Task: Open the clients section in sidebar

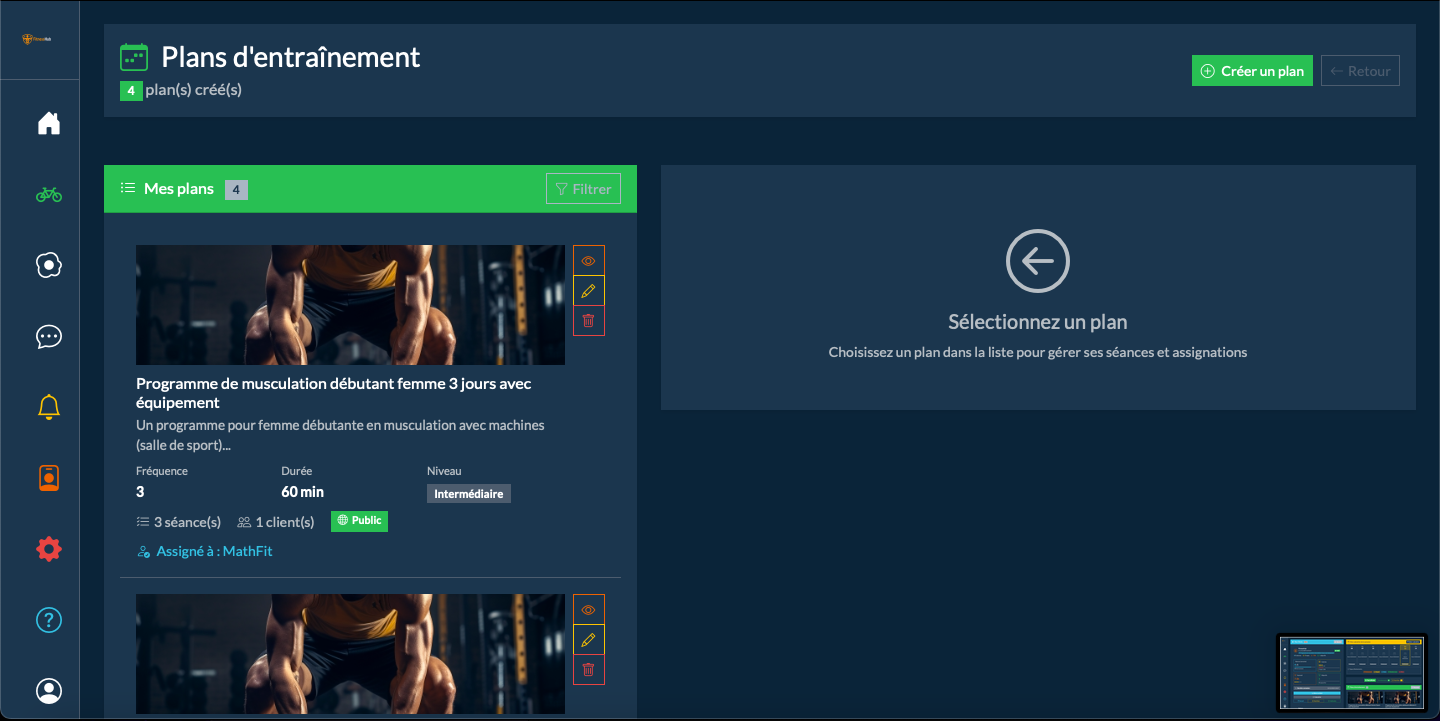Action: pos(48,265)
